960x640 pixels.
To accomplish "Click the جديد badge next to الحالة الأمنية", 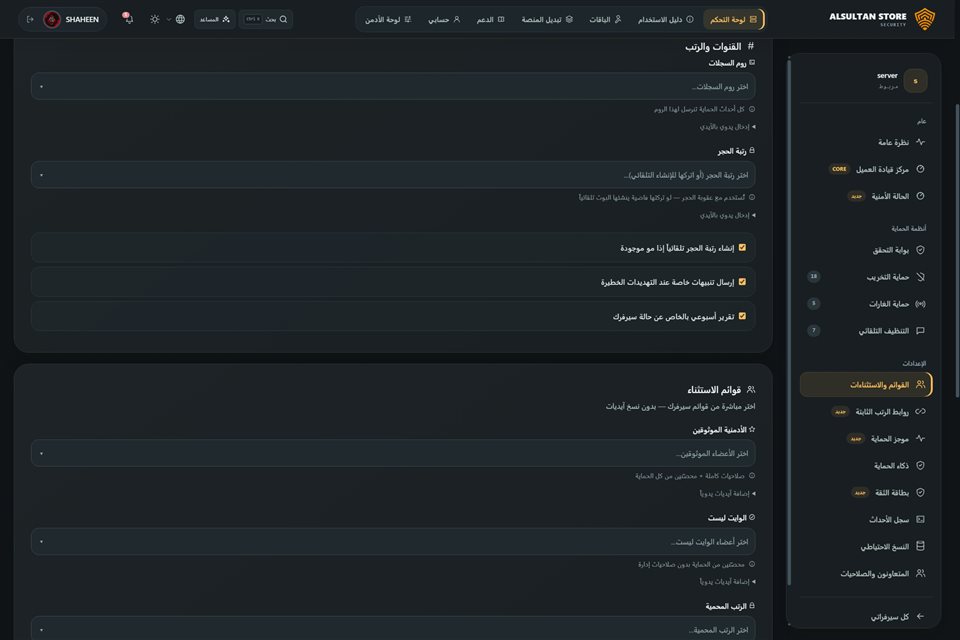I will click(856, 196).
